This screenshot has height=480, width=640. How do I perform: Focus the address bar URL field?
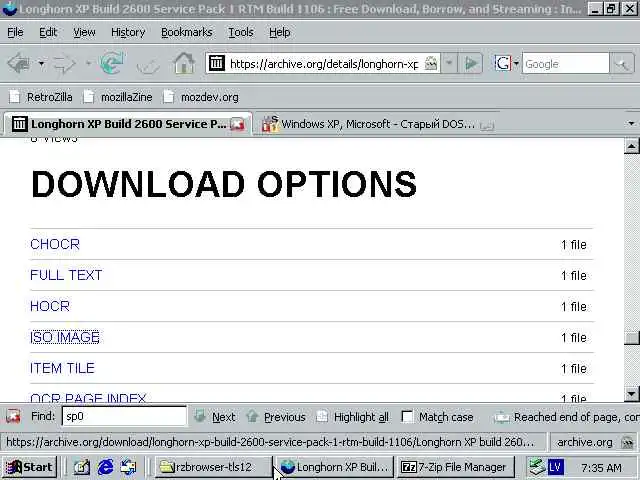(x=324, y=64)
